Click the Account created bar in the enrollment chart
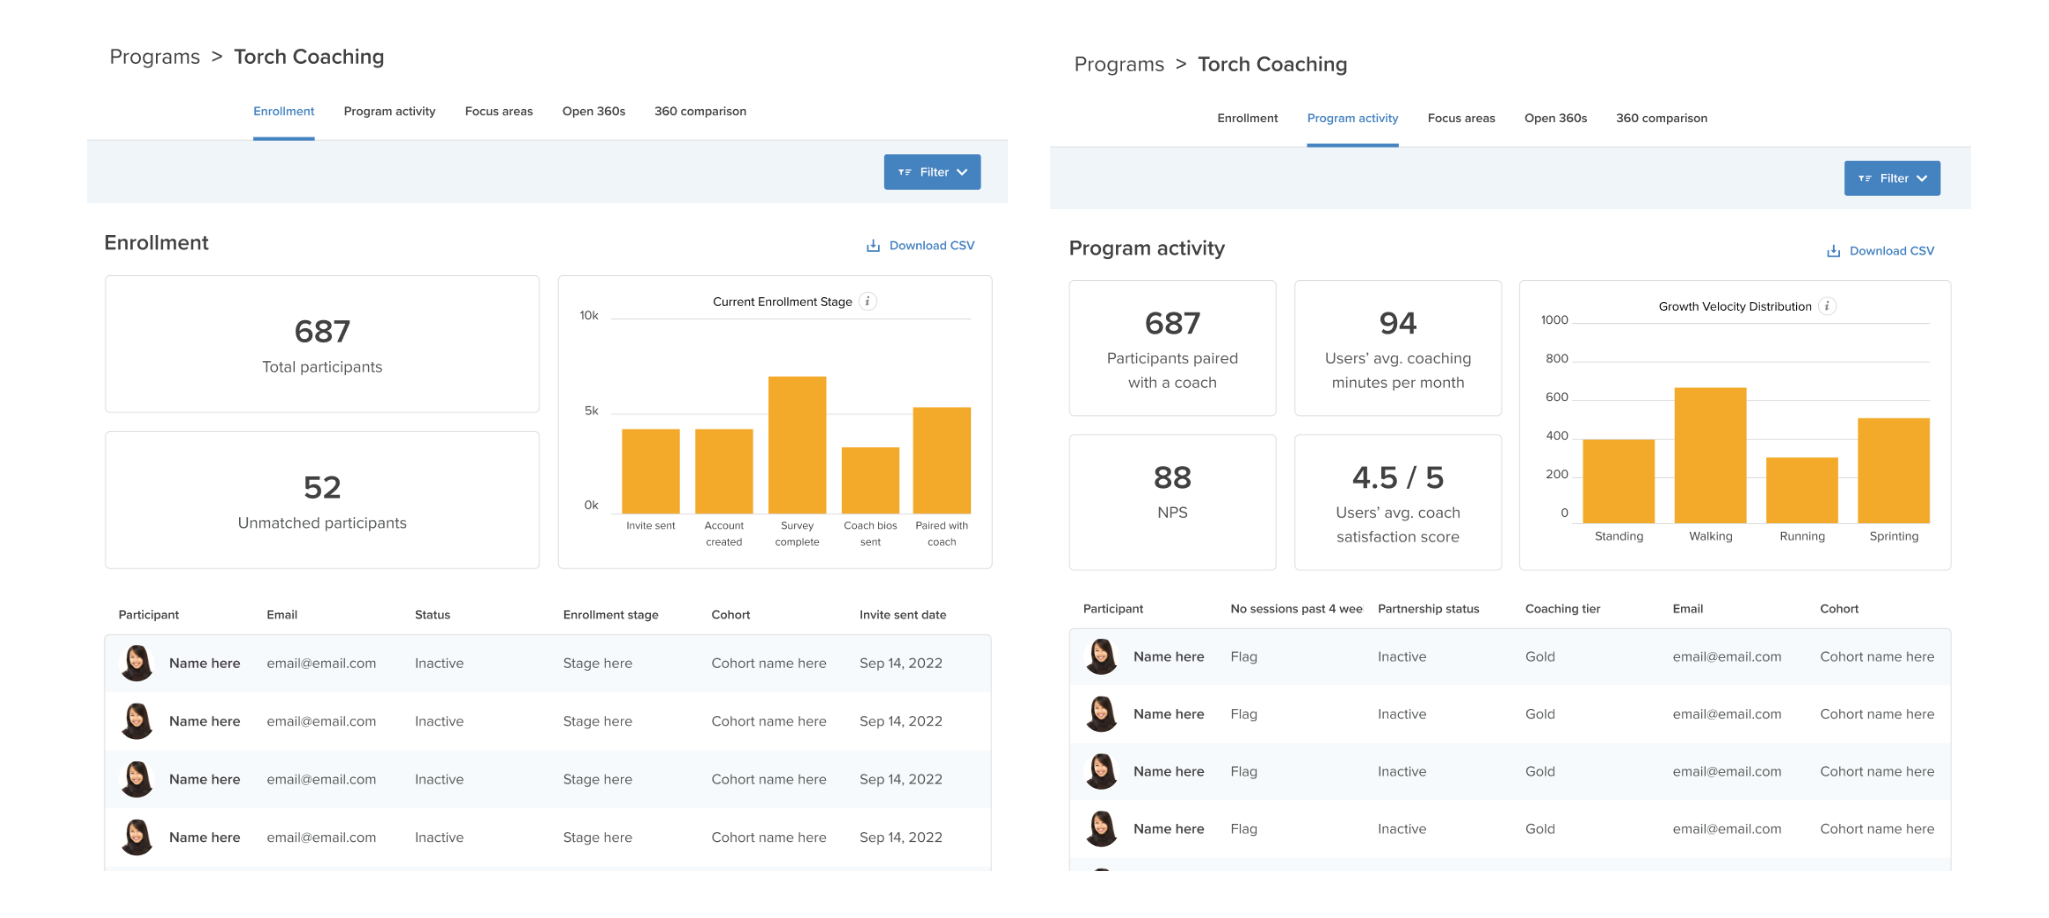The image size is (2049, 918). tap(724, 471)
